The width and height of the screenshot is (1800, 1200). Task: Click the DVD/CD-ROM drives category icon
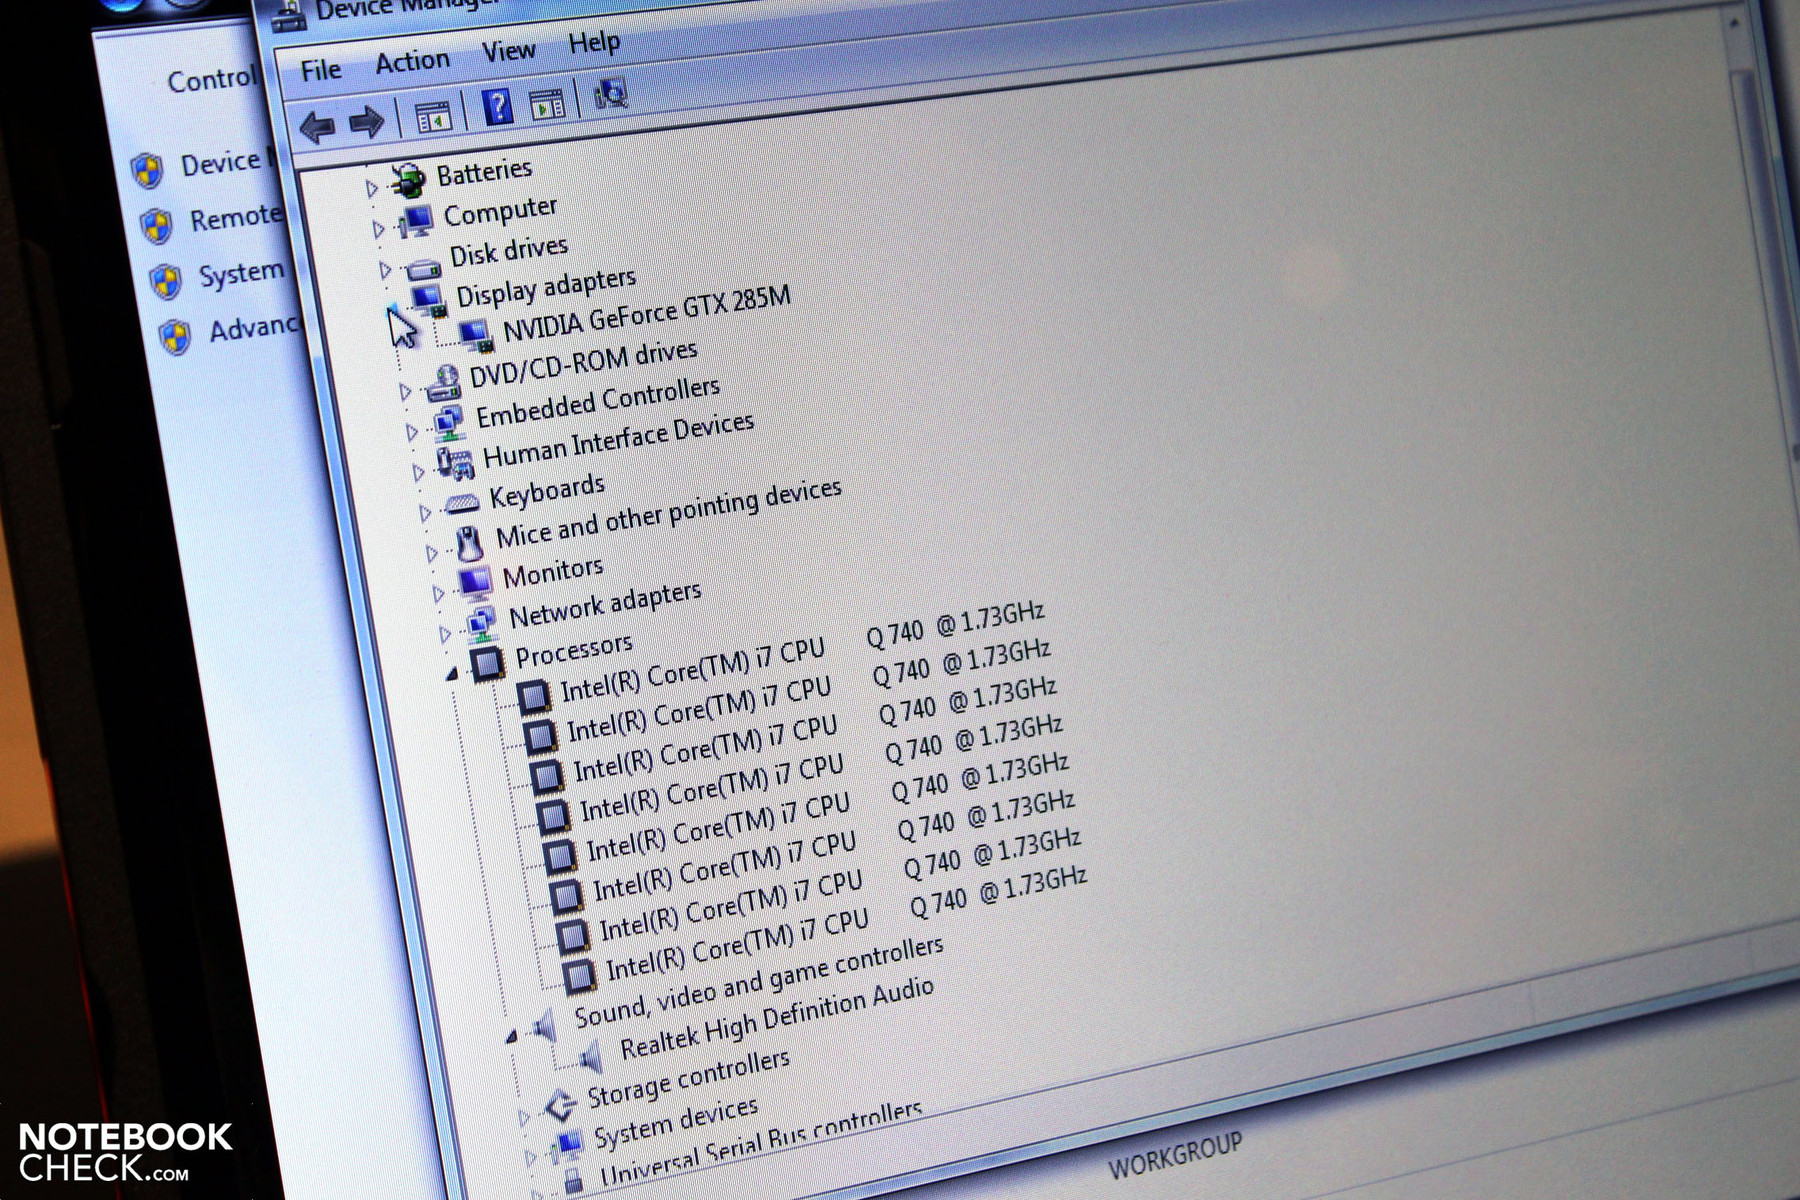tap(443, 383)
